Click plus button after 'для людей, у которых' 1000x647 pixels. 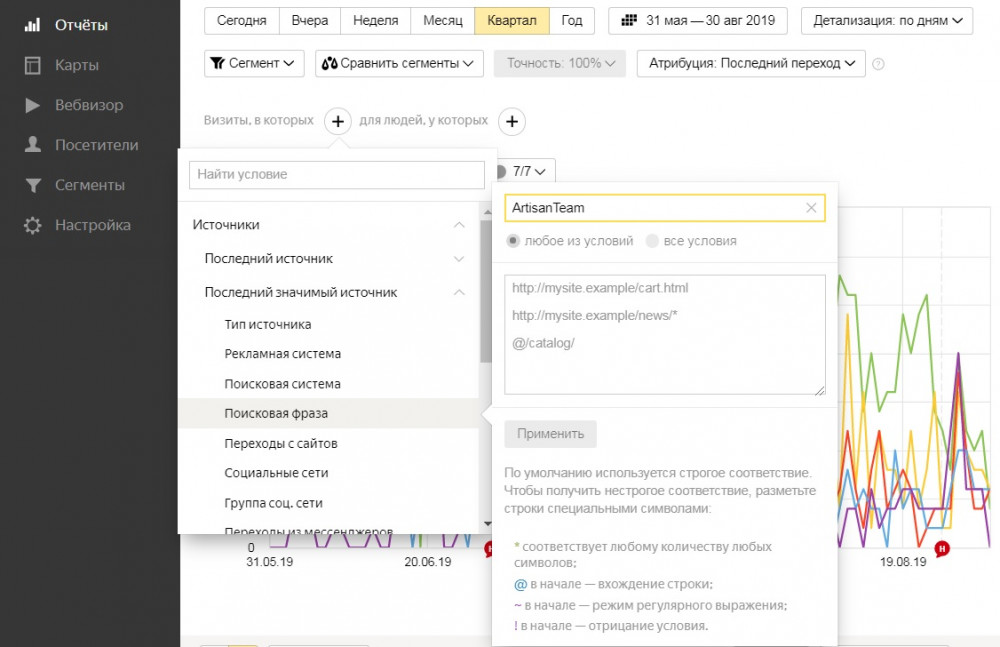coord(512,122)
